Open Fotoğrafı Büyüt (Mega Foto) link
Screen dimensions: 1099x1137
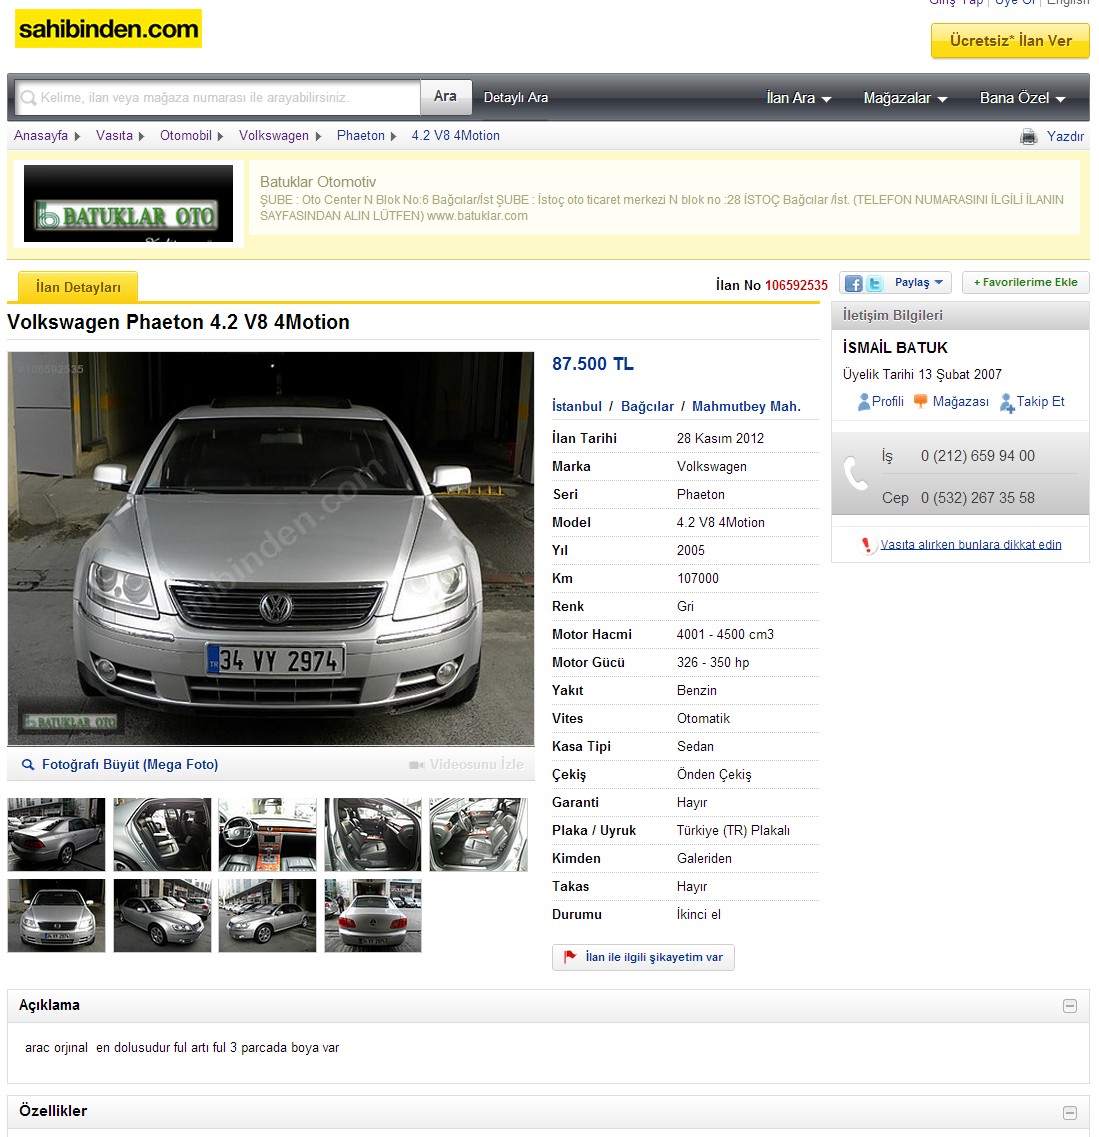click(x=130, y=764)
